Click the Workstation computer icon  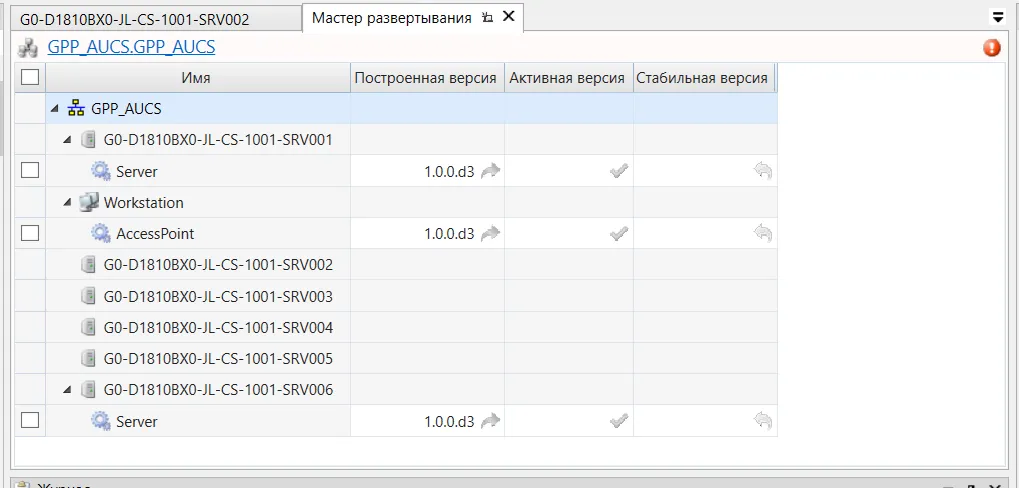pyautogui.click(x=88, y=202)
